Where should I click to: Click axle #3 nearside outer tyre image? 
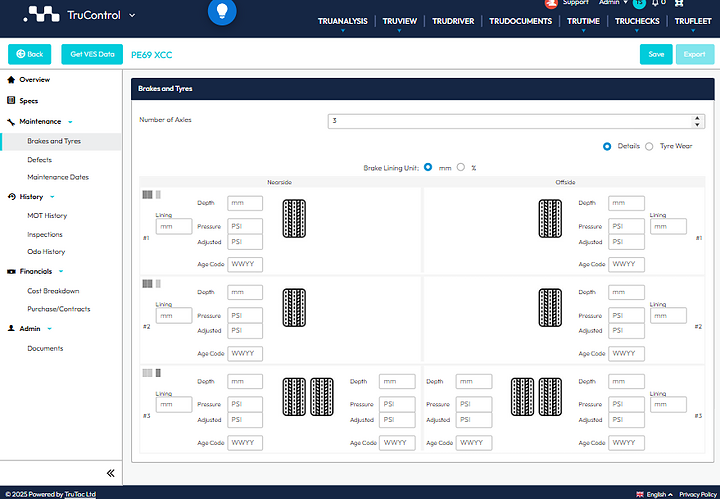(294, 397)
